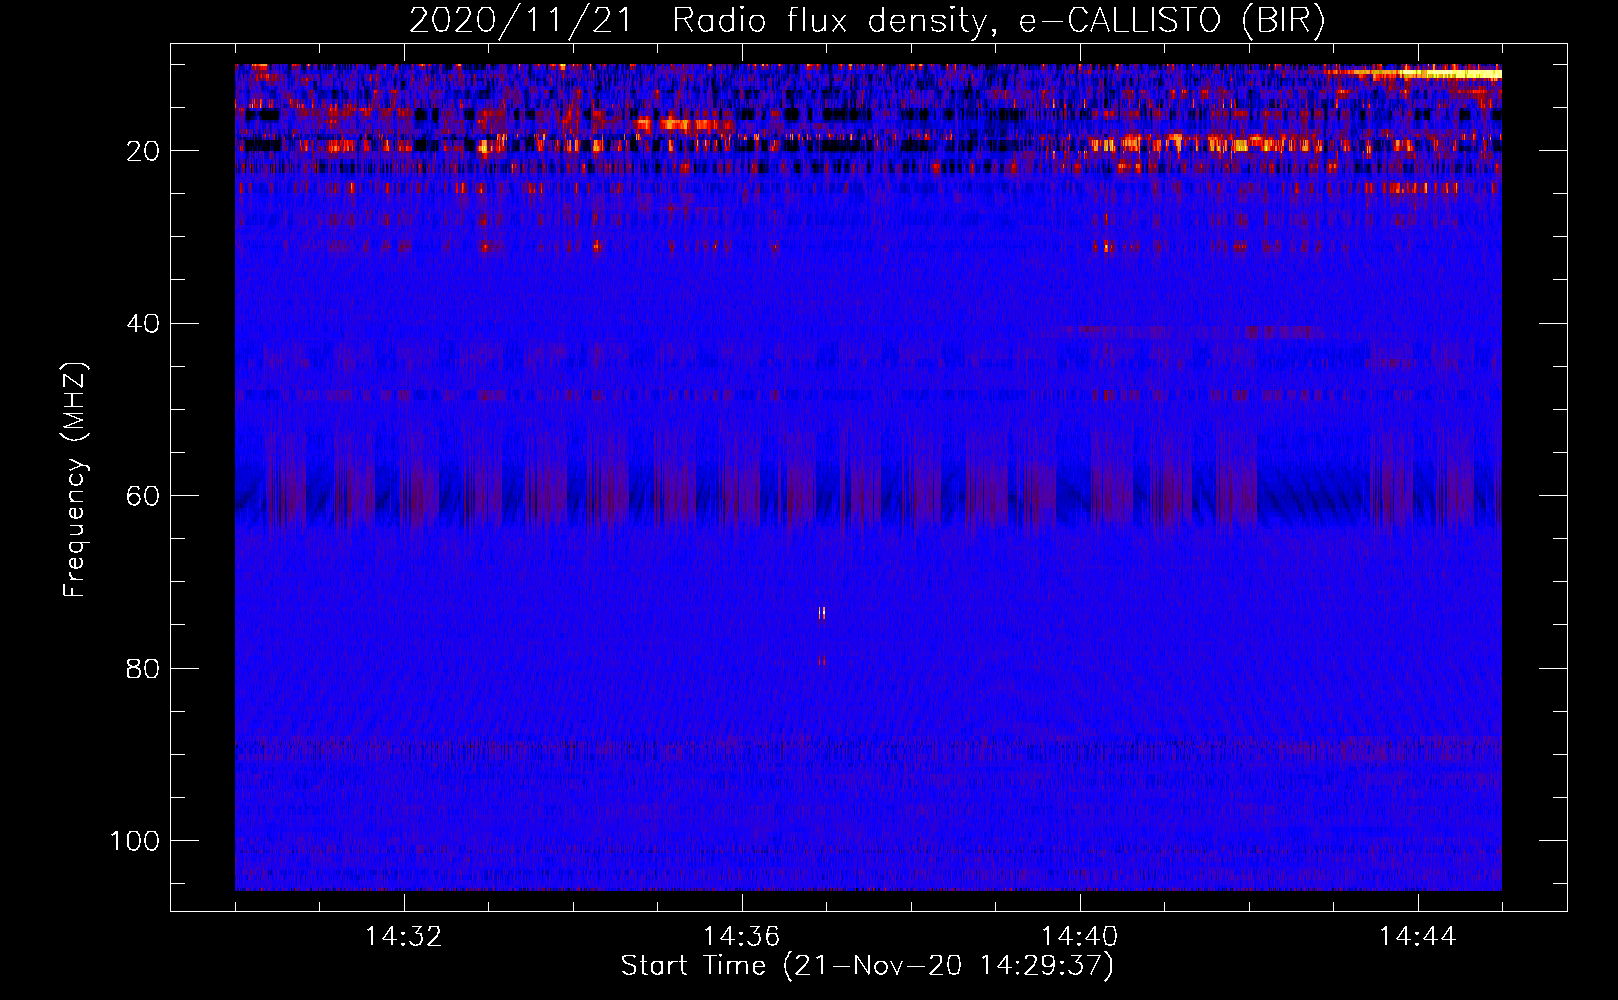The image size is (1618, 1000).
Task: Click the '100' frequency tick label
Action: pyautogui.click(x=135, y=841)
